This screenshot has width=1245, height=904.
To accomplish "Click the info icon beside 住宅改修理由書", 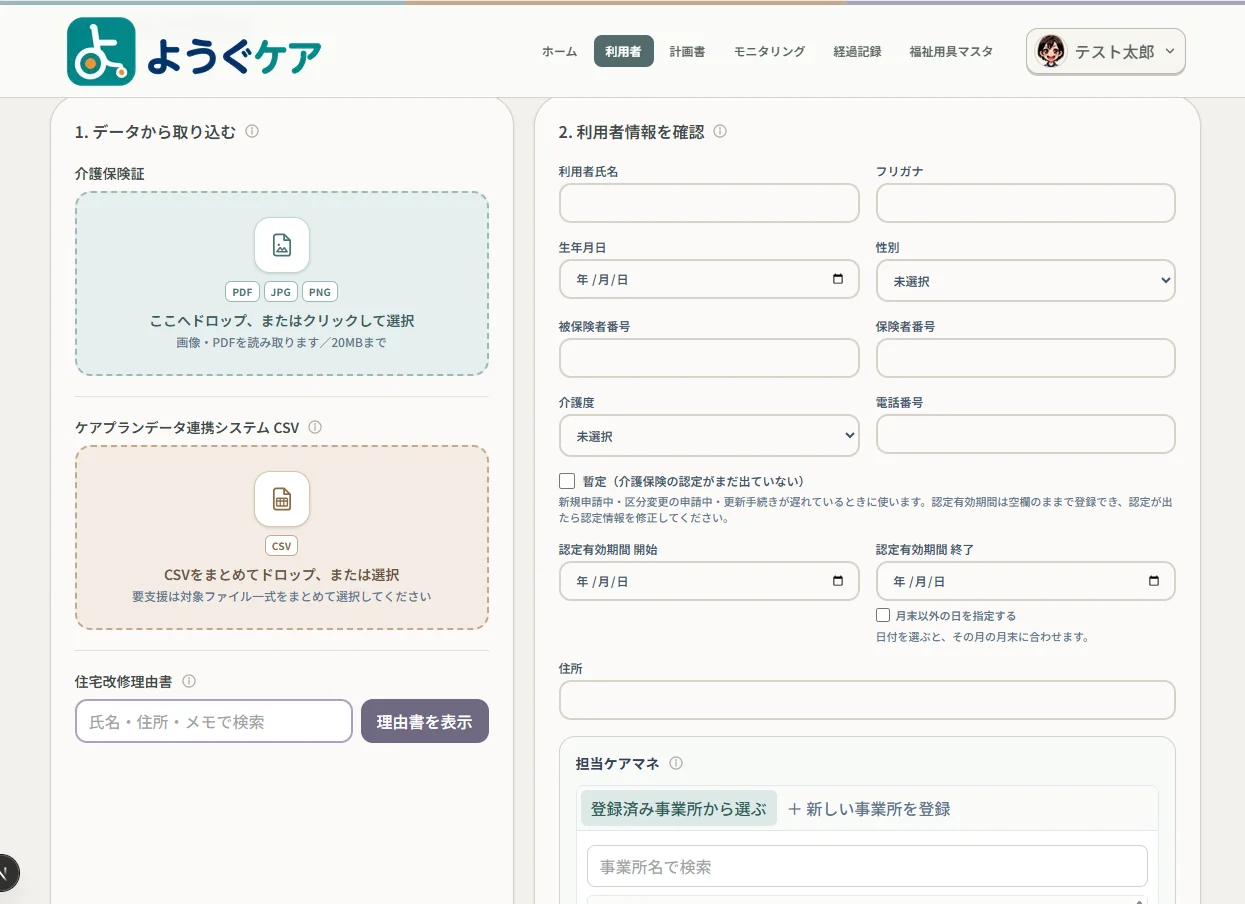I will [189, 681].
